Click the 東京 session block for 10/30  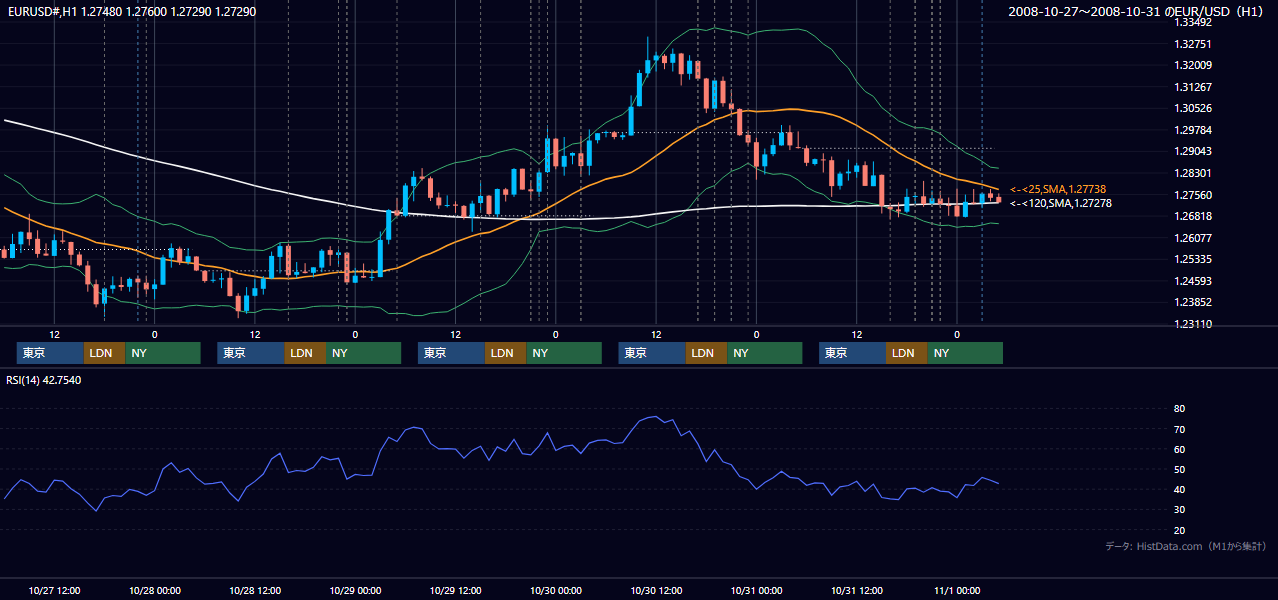pyautogui.click(x=652, y=353)
